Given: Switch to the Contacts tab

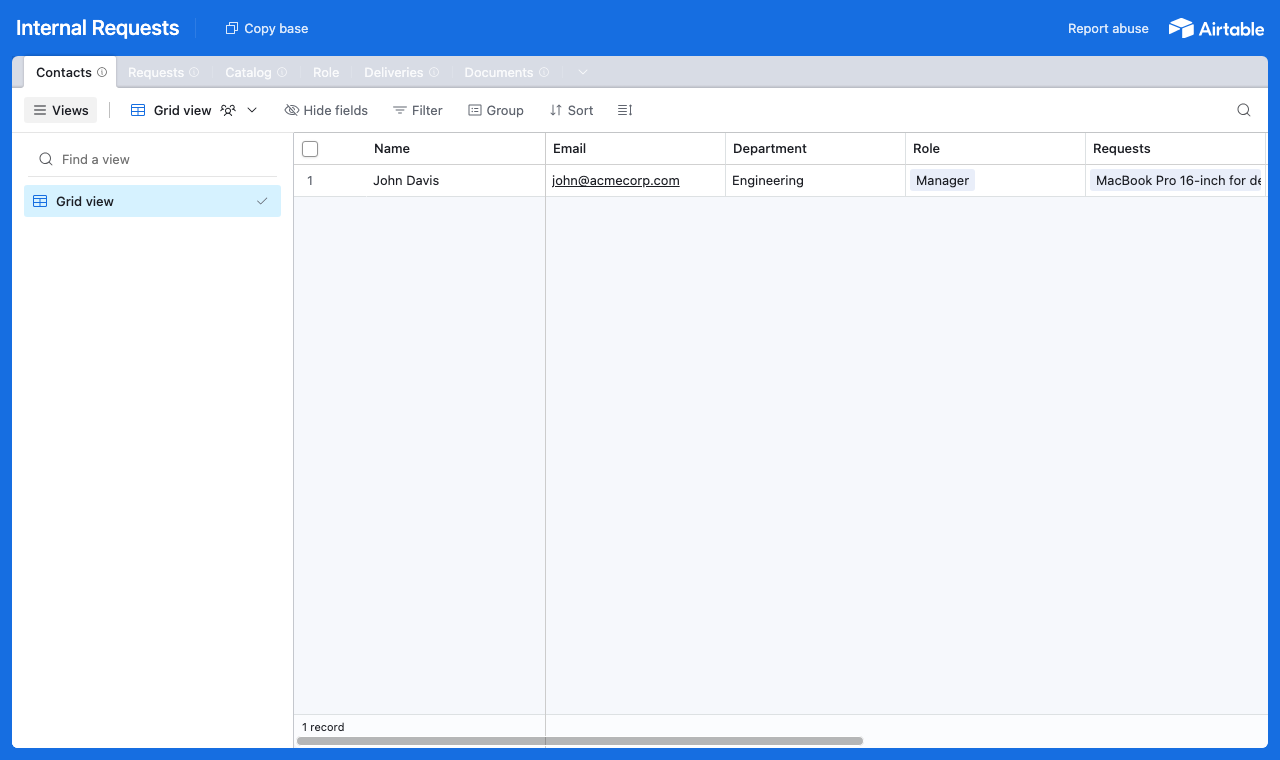Looking at the screenshot, I should click(x=70, y=72).
